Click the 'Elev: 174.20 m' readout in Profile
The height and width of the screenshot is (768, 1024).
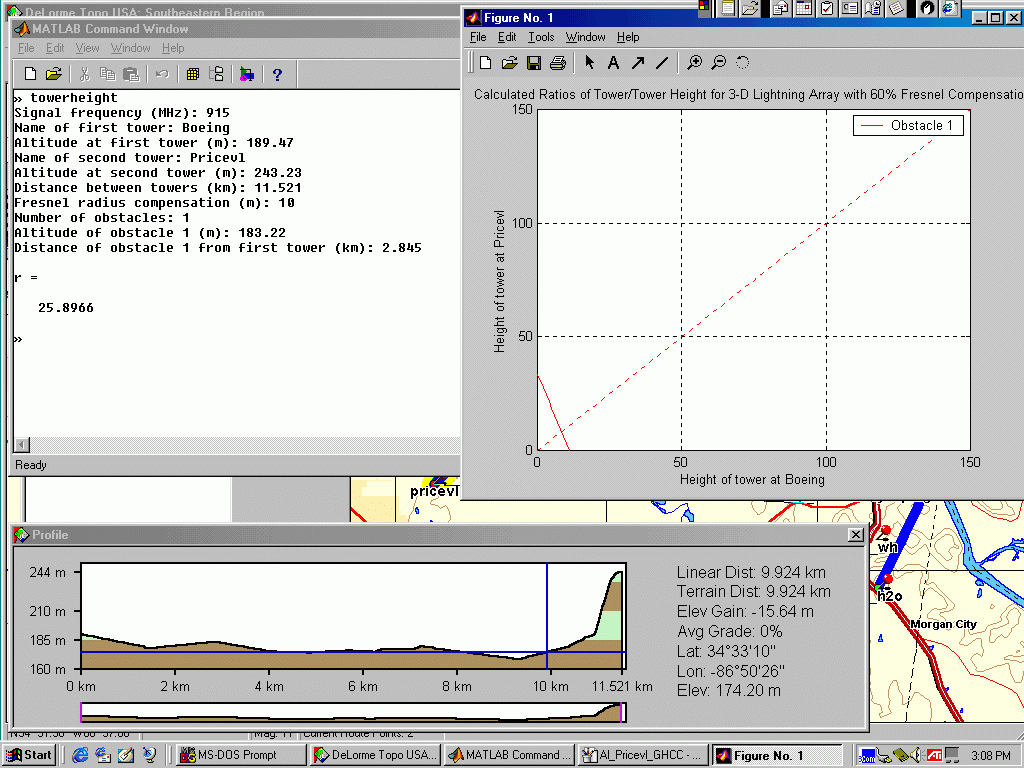tap(729, 690)
